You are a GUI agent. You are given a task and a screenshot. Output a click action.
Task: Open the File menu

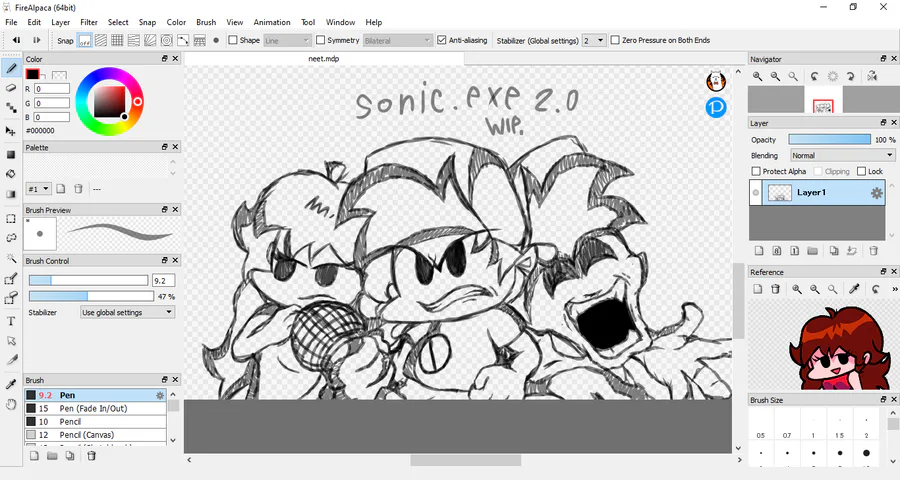11,22
